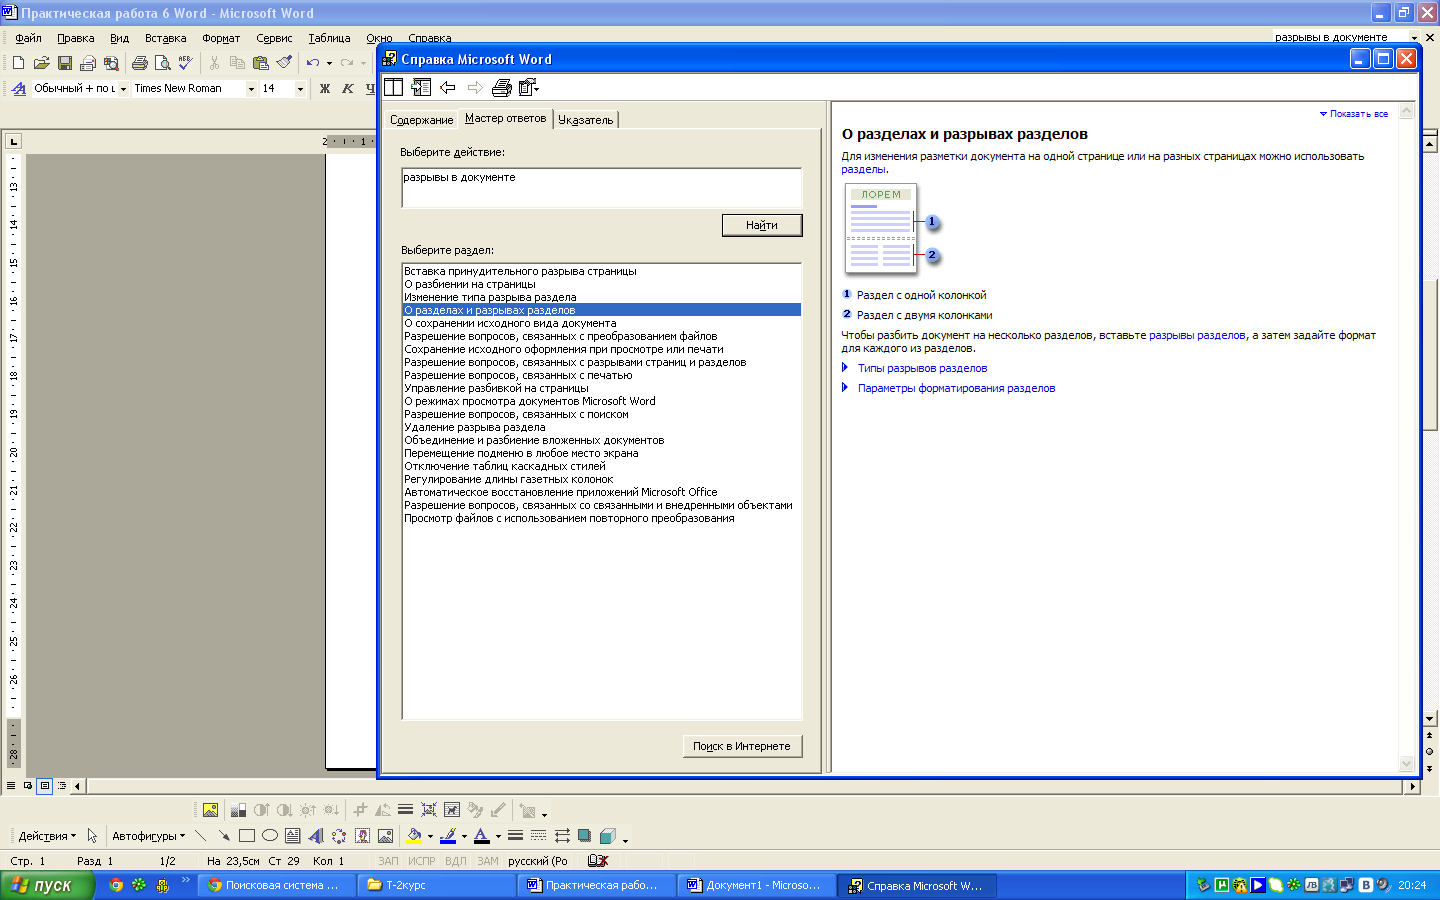
Task: Click the 'Поиск в Интернете' button
Action: [742, 746]
